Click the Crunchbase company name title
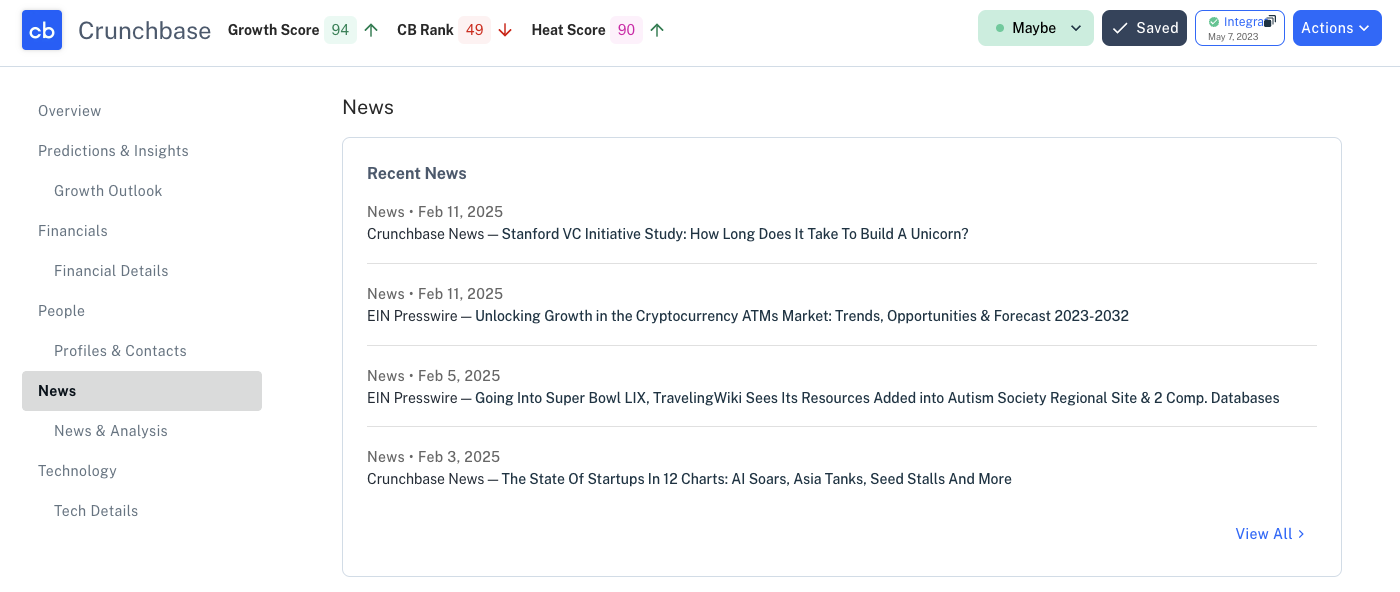 (144, 31)
